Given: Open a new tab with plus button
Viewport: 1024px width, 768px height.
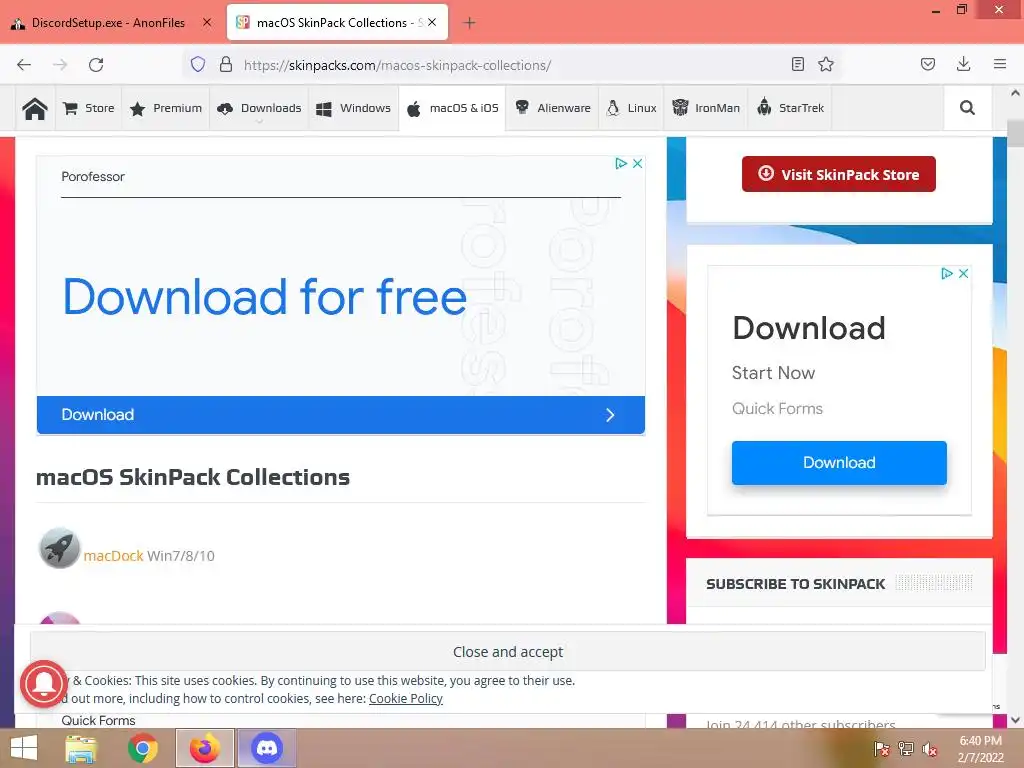Looking at the screenshot, I should [x=469, y=23].
